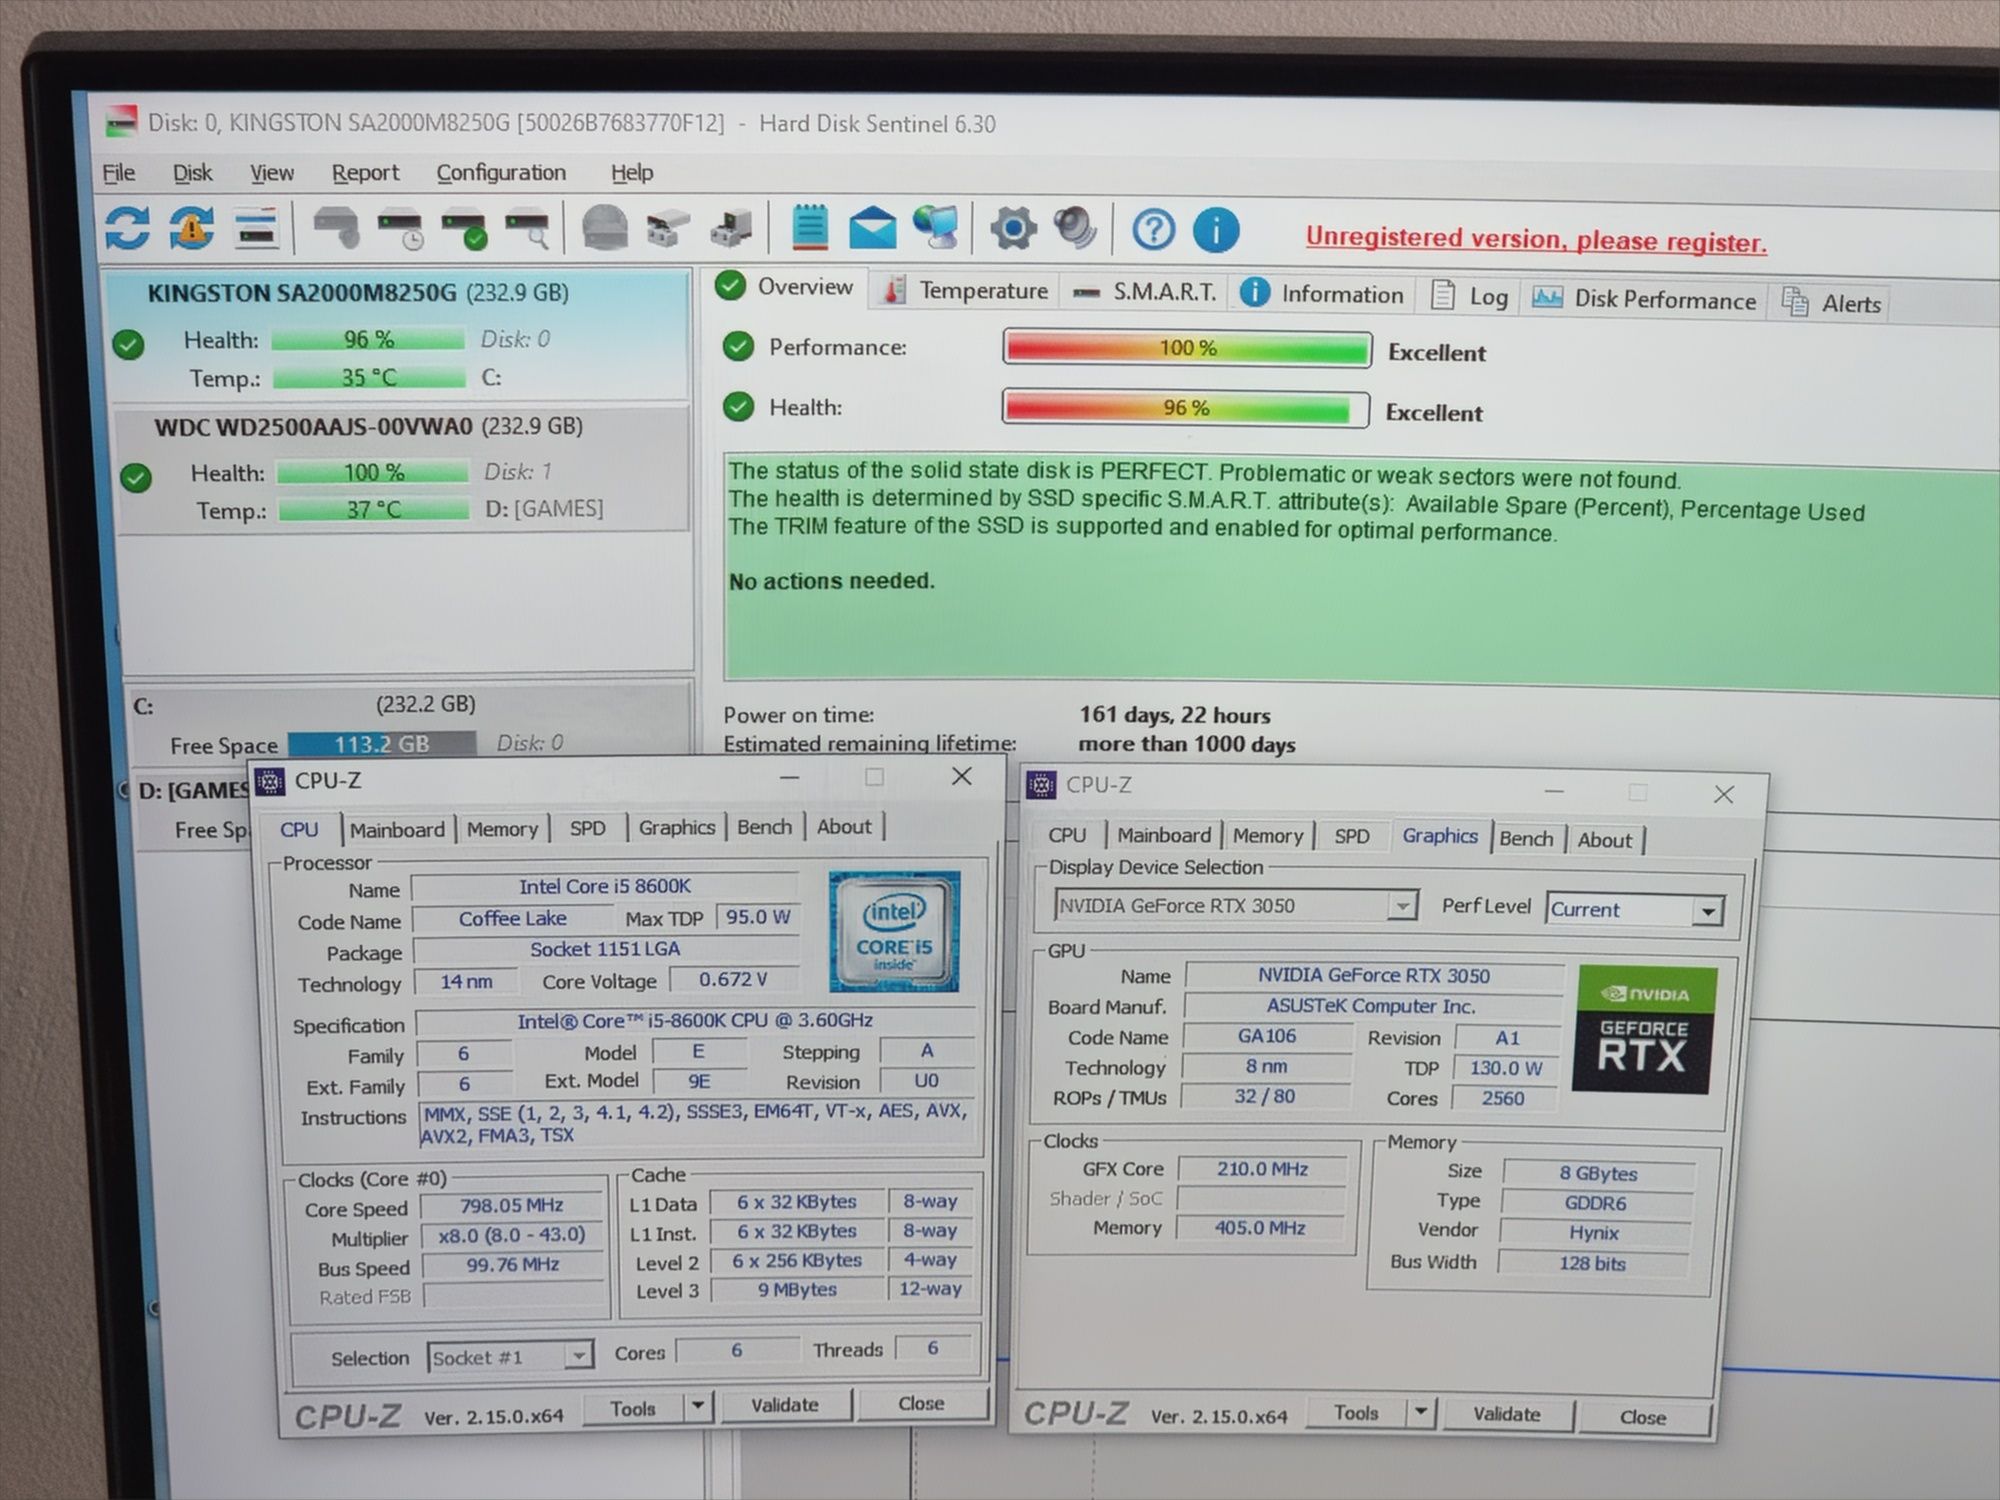
Task: Open the Socket #1 selection dropdown
Action: point(578,1357)
